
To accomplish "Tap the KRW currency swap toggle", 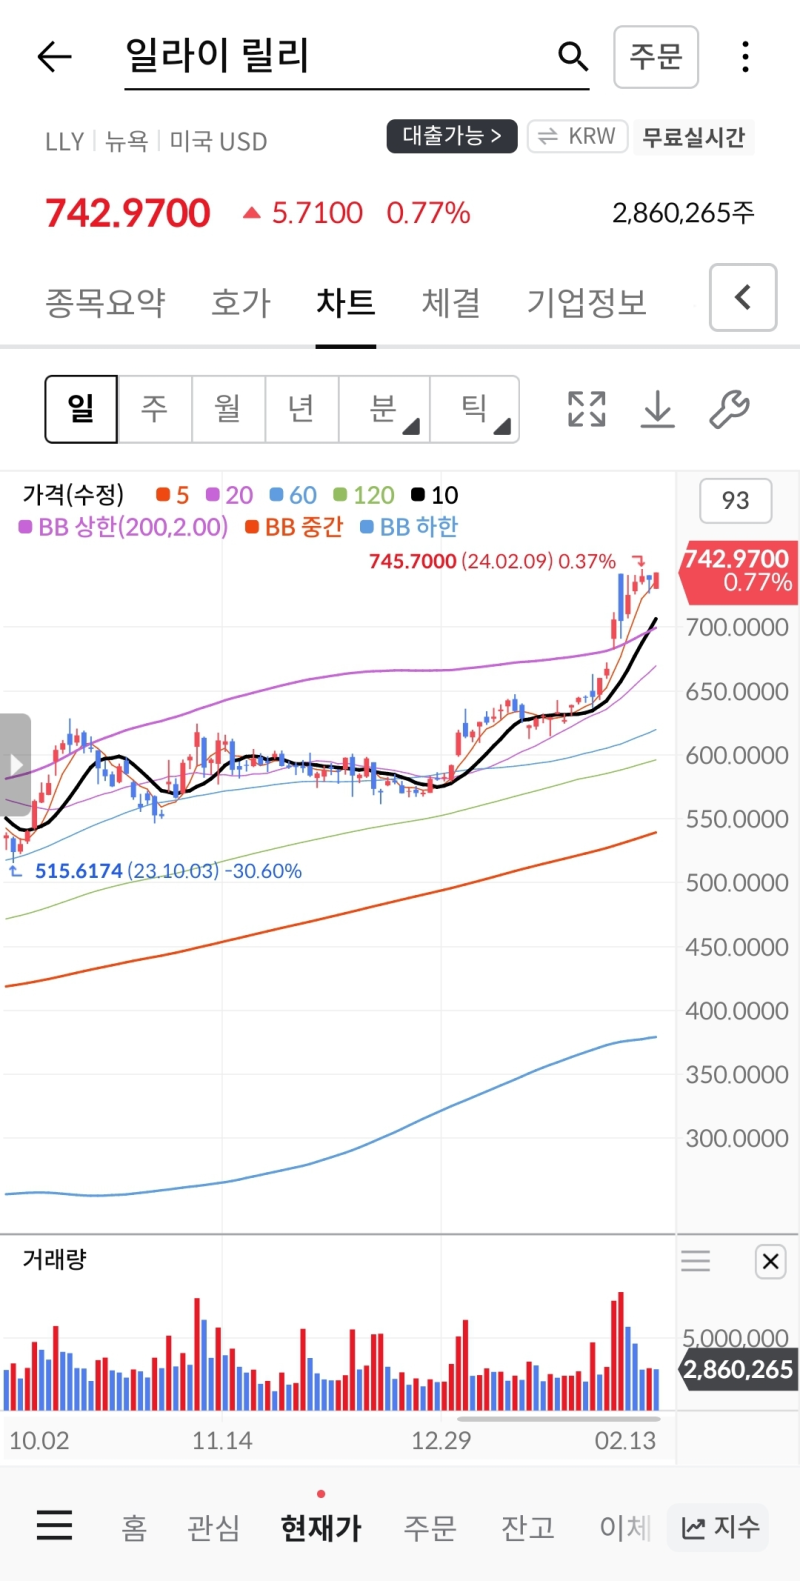I will click(x=578, y=137).
